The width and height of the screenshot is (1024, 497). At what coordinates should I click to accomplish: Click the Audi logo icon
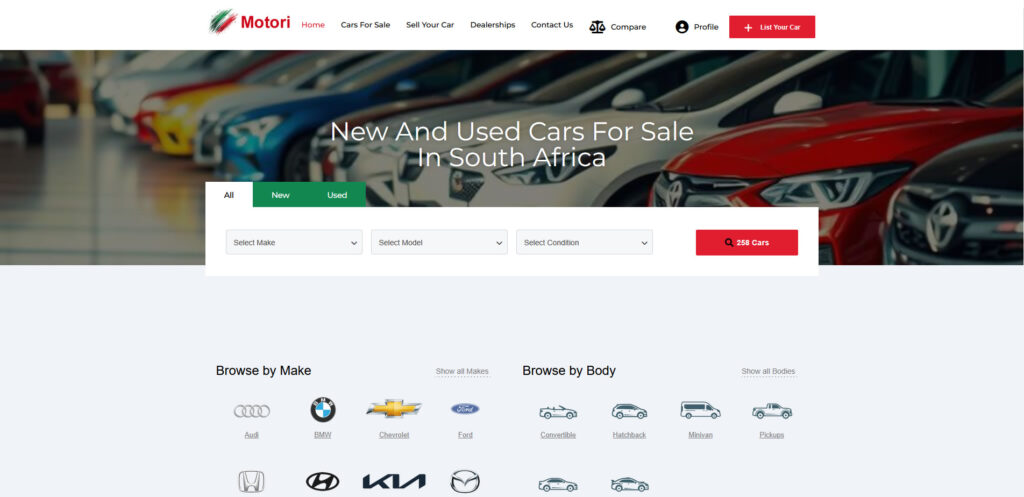click(251, 411)
